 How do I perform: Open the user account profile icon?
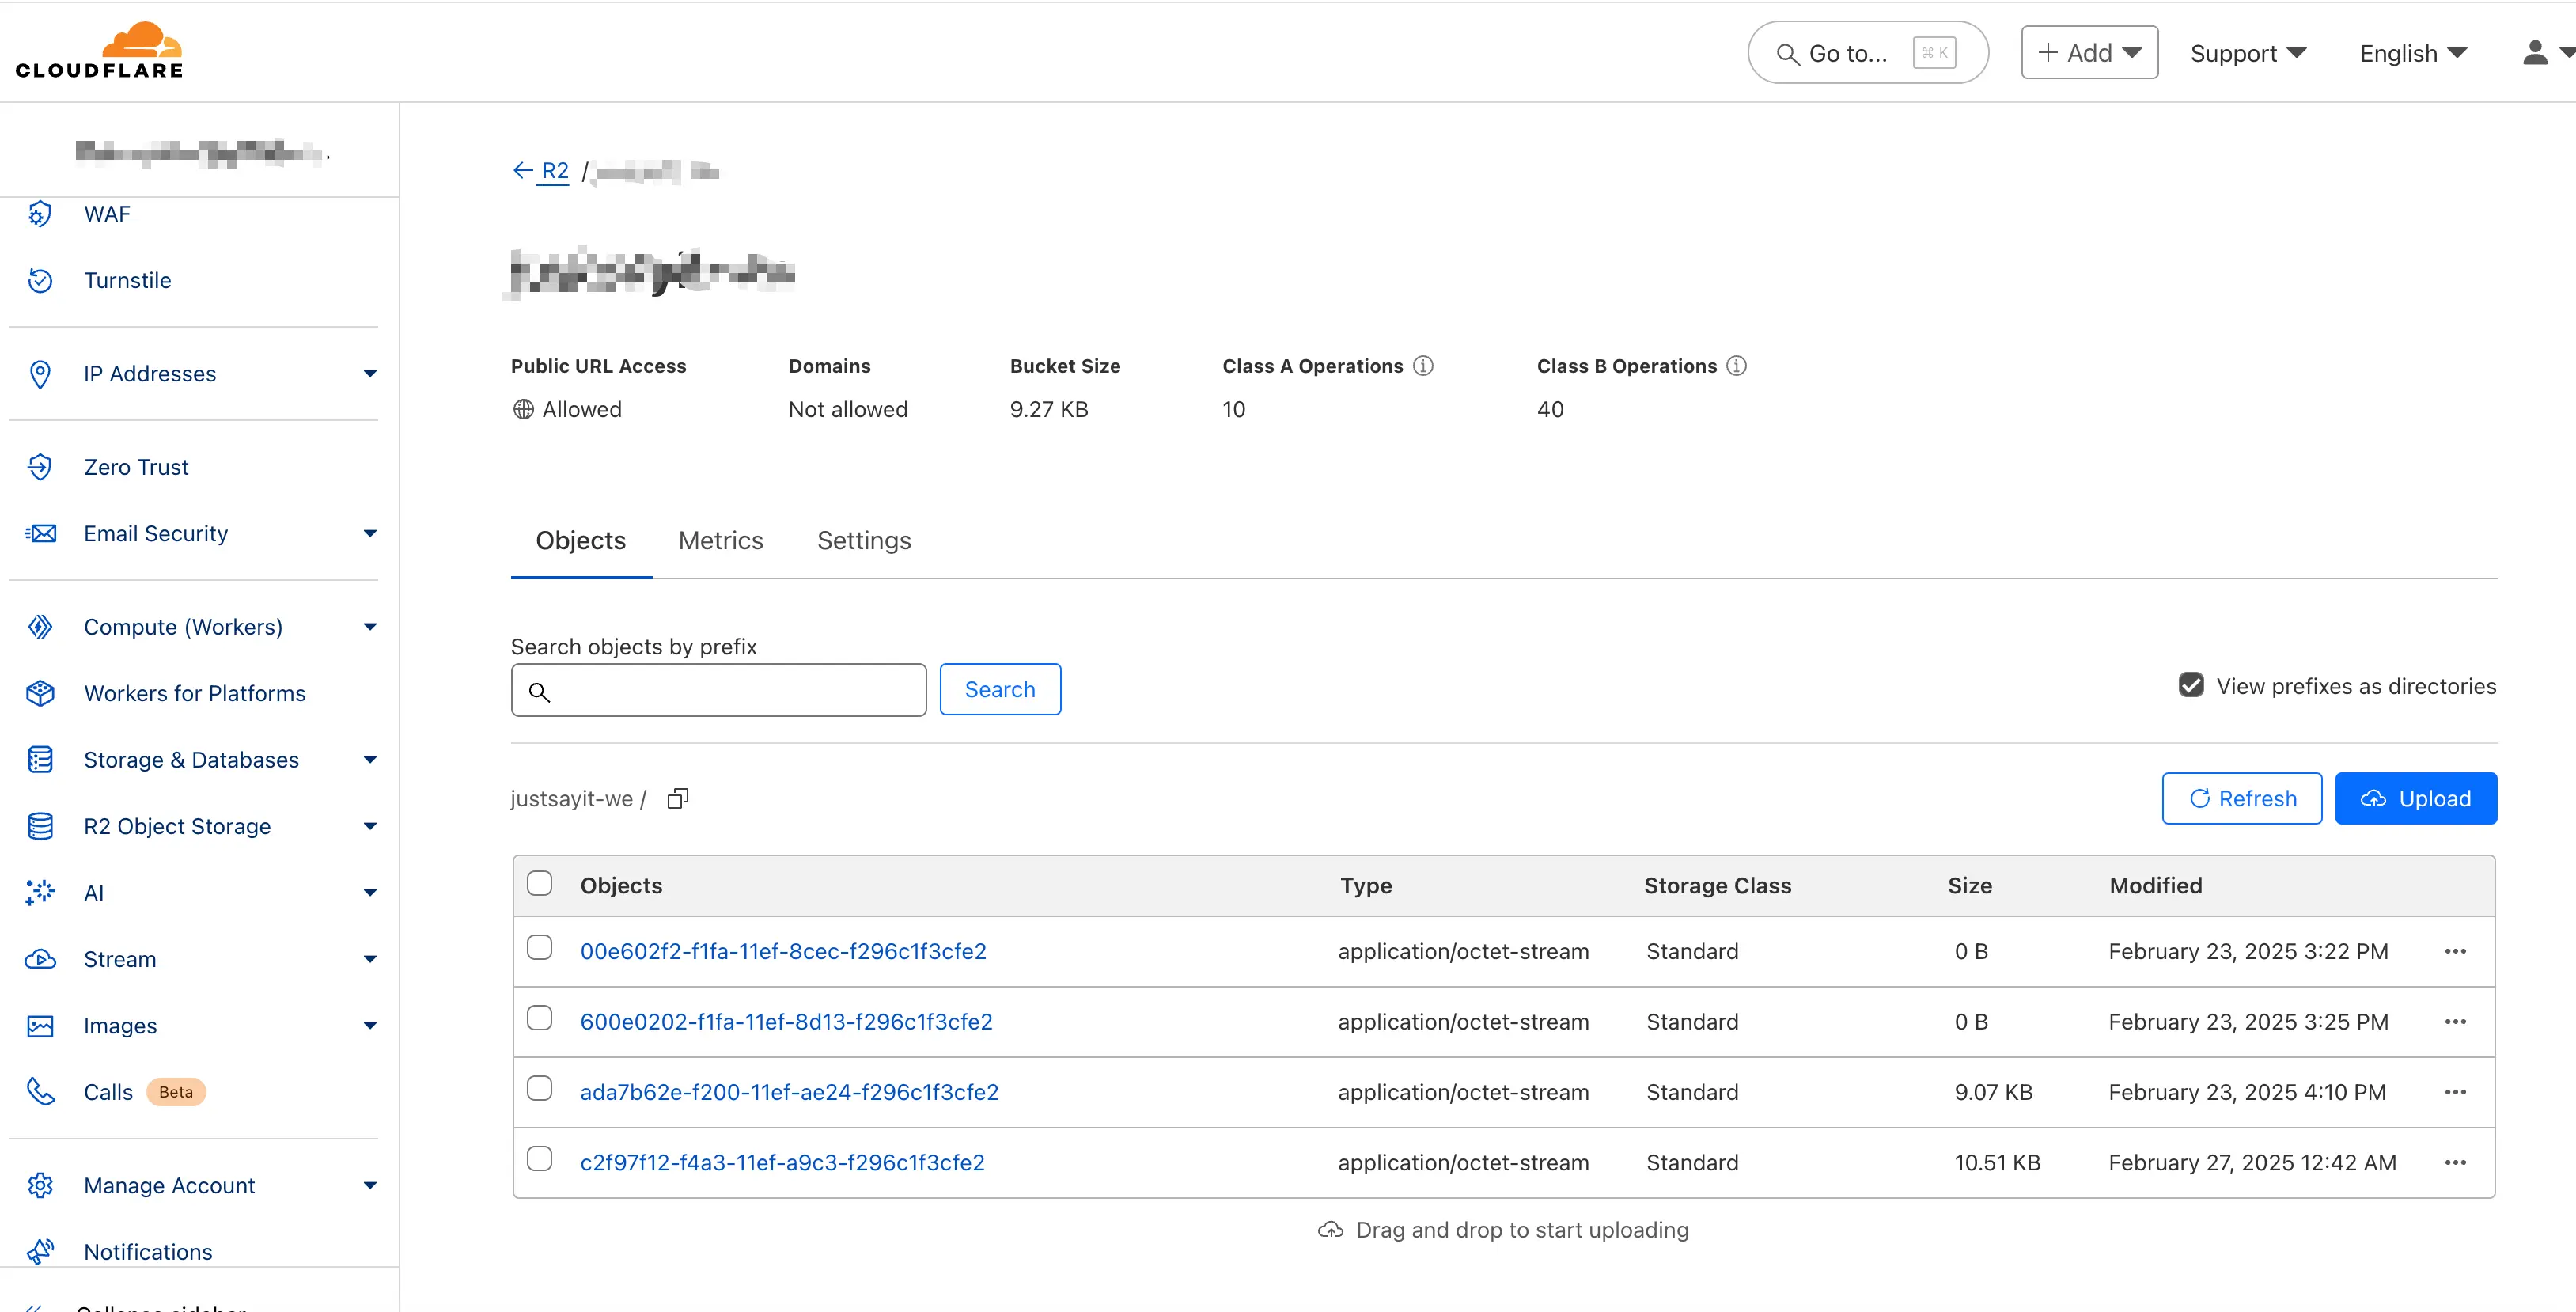[2534, 53]
